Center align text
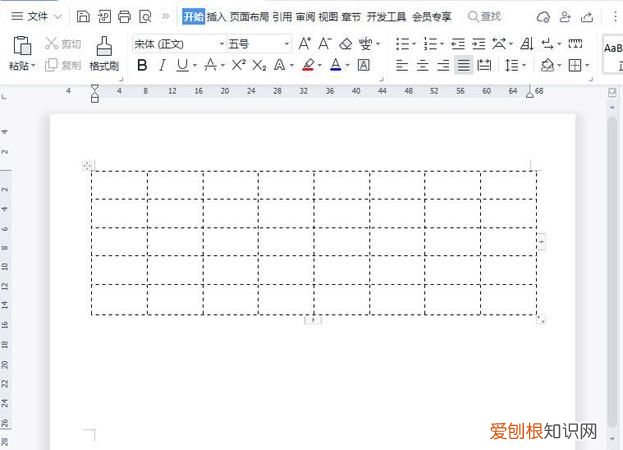623x450 pixels. (x=423, y=65)
